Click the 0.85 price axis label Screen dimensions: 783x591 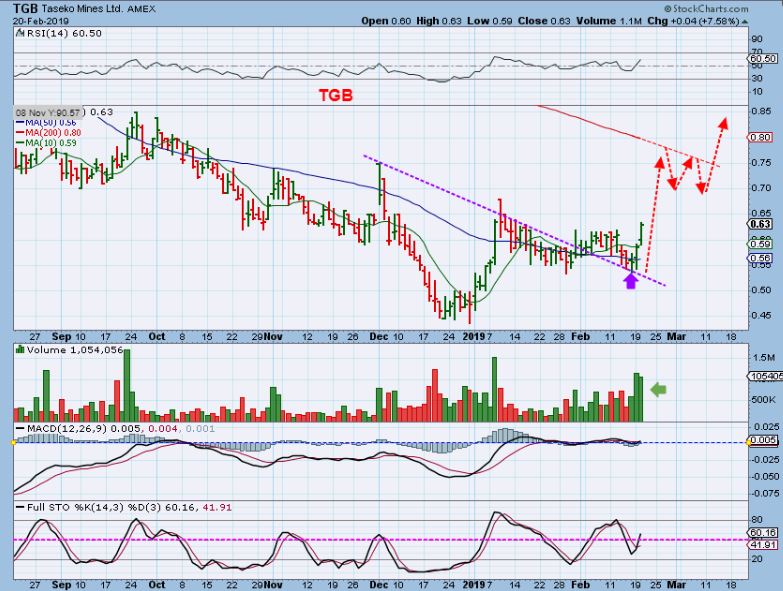pos(761,111)
